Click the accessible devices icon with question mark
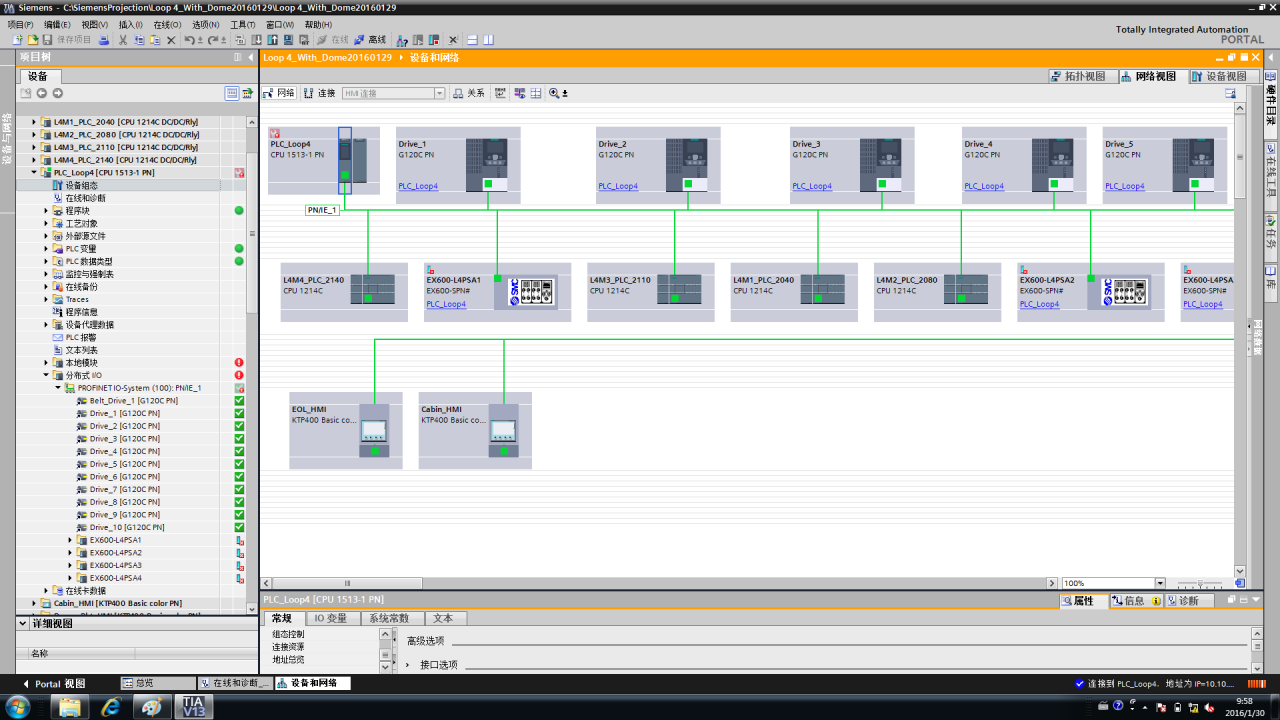This screenshot has height=720, width=1280. [402, 40]
